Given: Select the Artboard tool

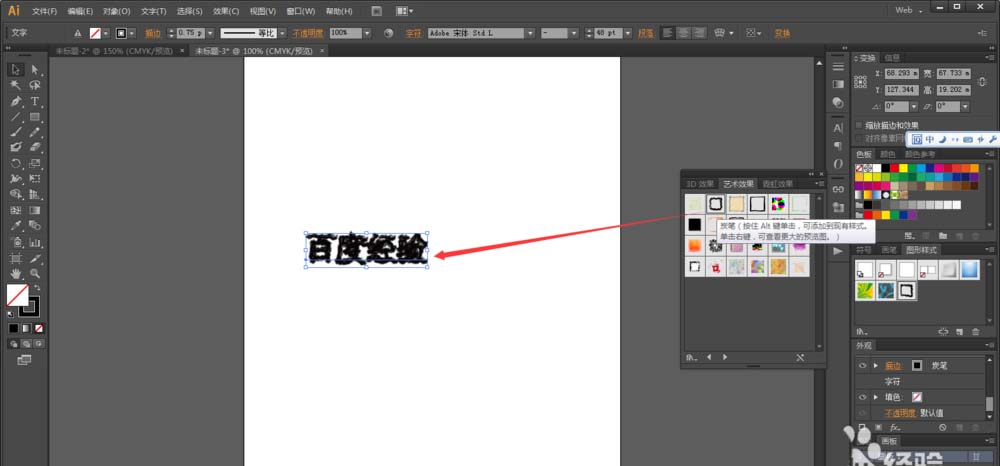Looking at the screenshot, I should coord(17,258).
